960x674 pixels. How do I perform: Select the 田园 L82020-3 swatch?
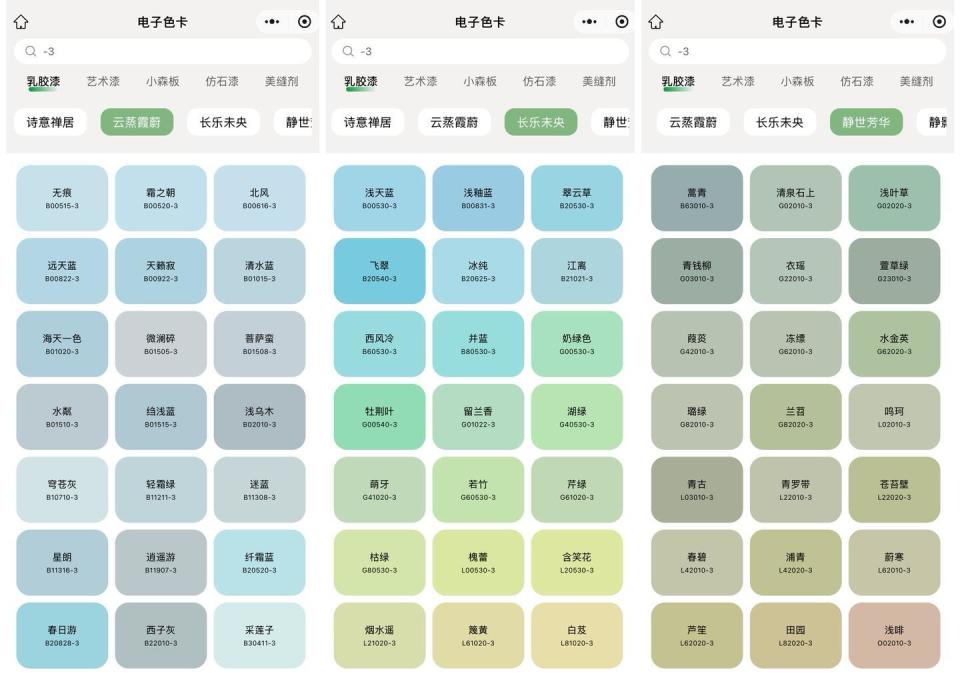(x=795, y=635)
